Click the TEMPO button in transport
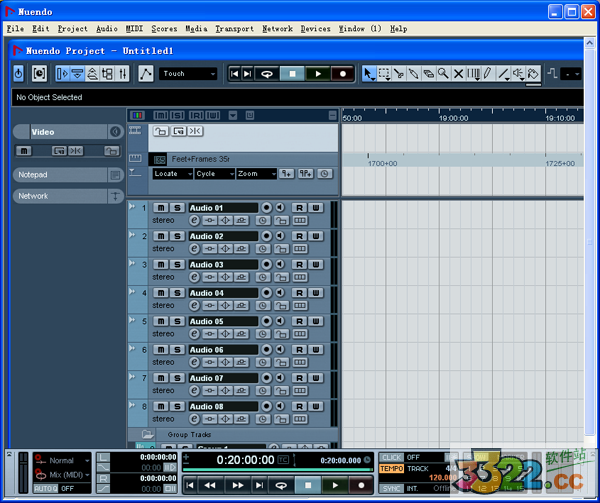Viewport: 600px width, 503px height. 391,469
